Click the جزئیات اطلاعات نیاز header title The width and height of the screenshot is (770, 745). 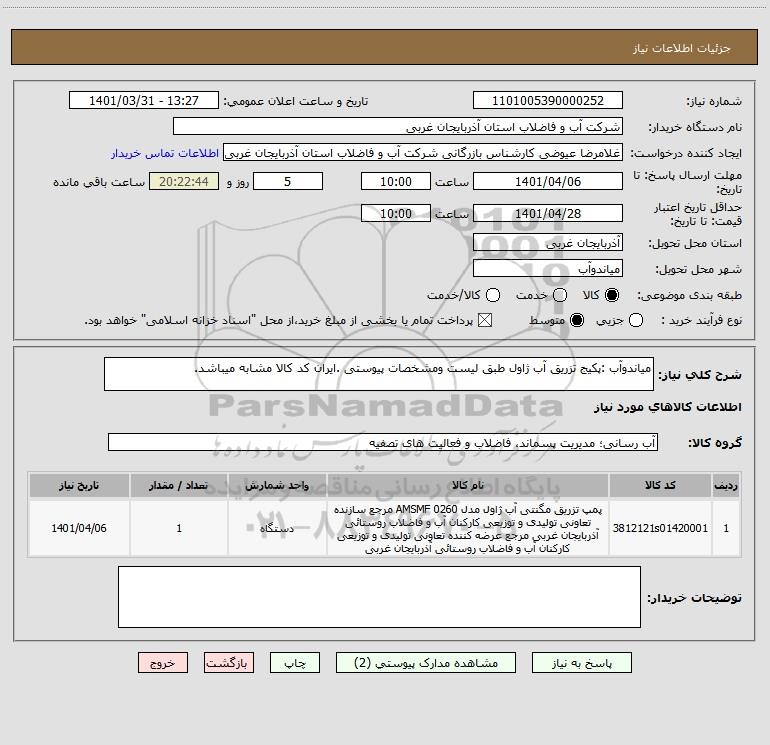(682, 48)
